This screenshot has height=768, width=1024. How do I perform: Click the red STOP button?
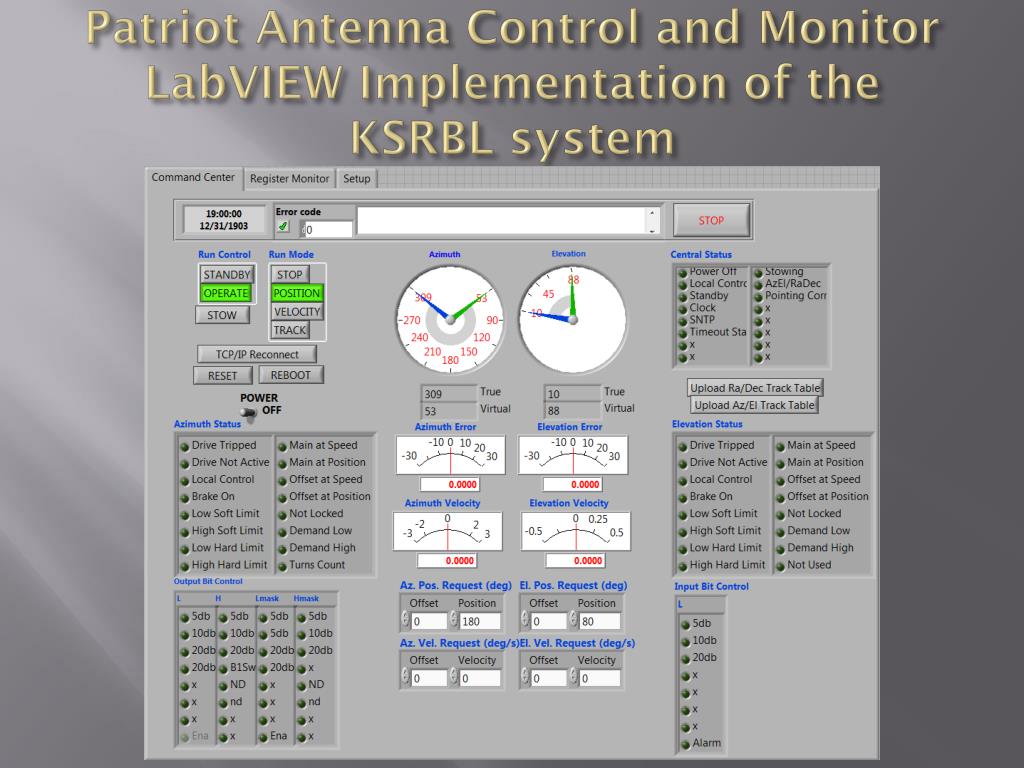coord(711,220)
